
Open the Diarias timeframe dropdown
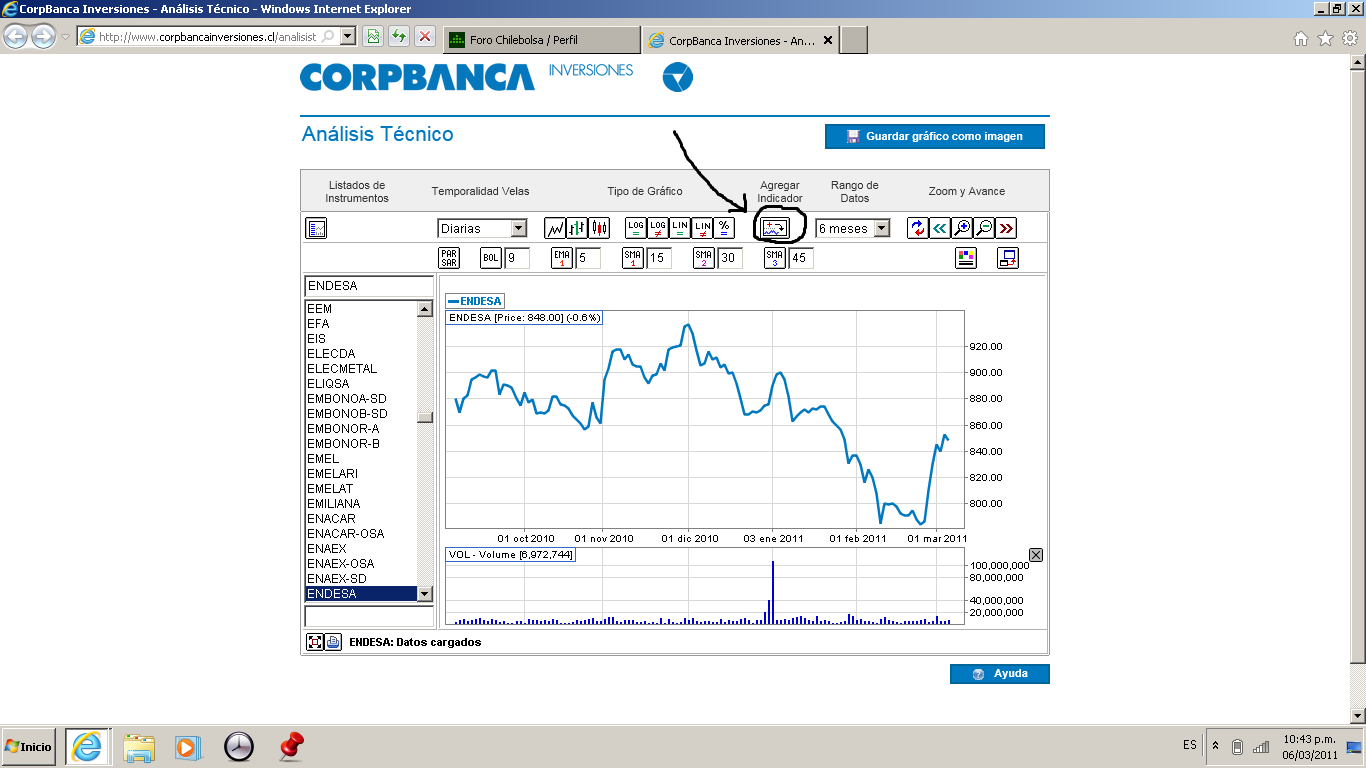[x=482, y=229]
